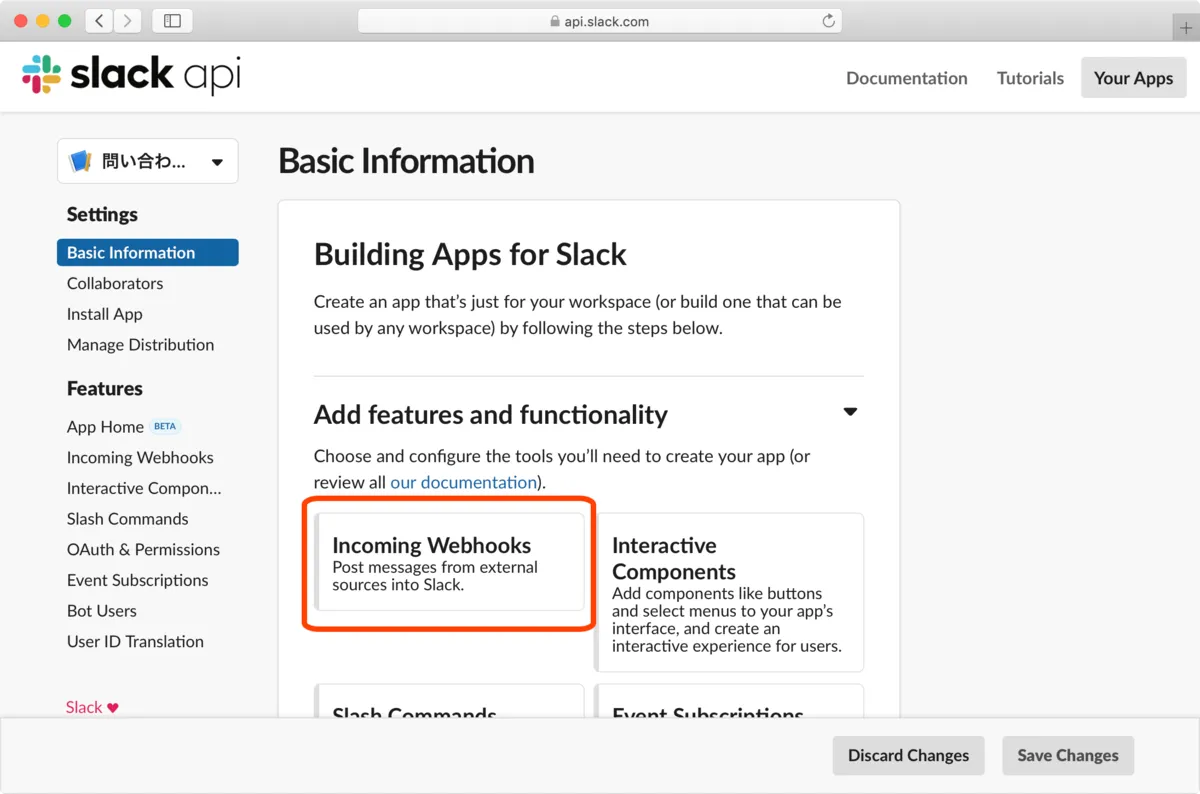Open OAuth & Permissions page

(x=143, y=549)
